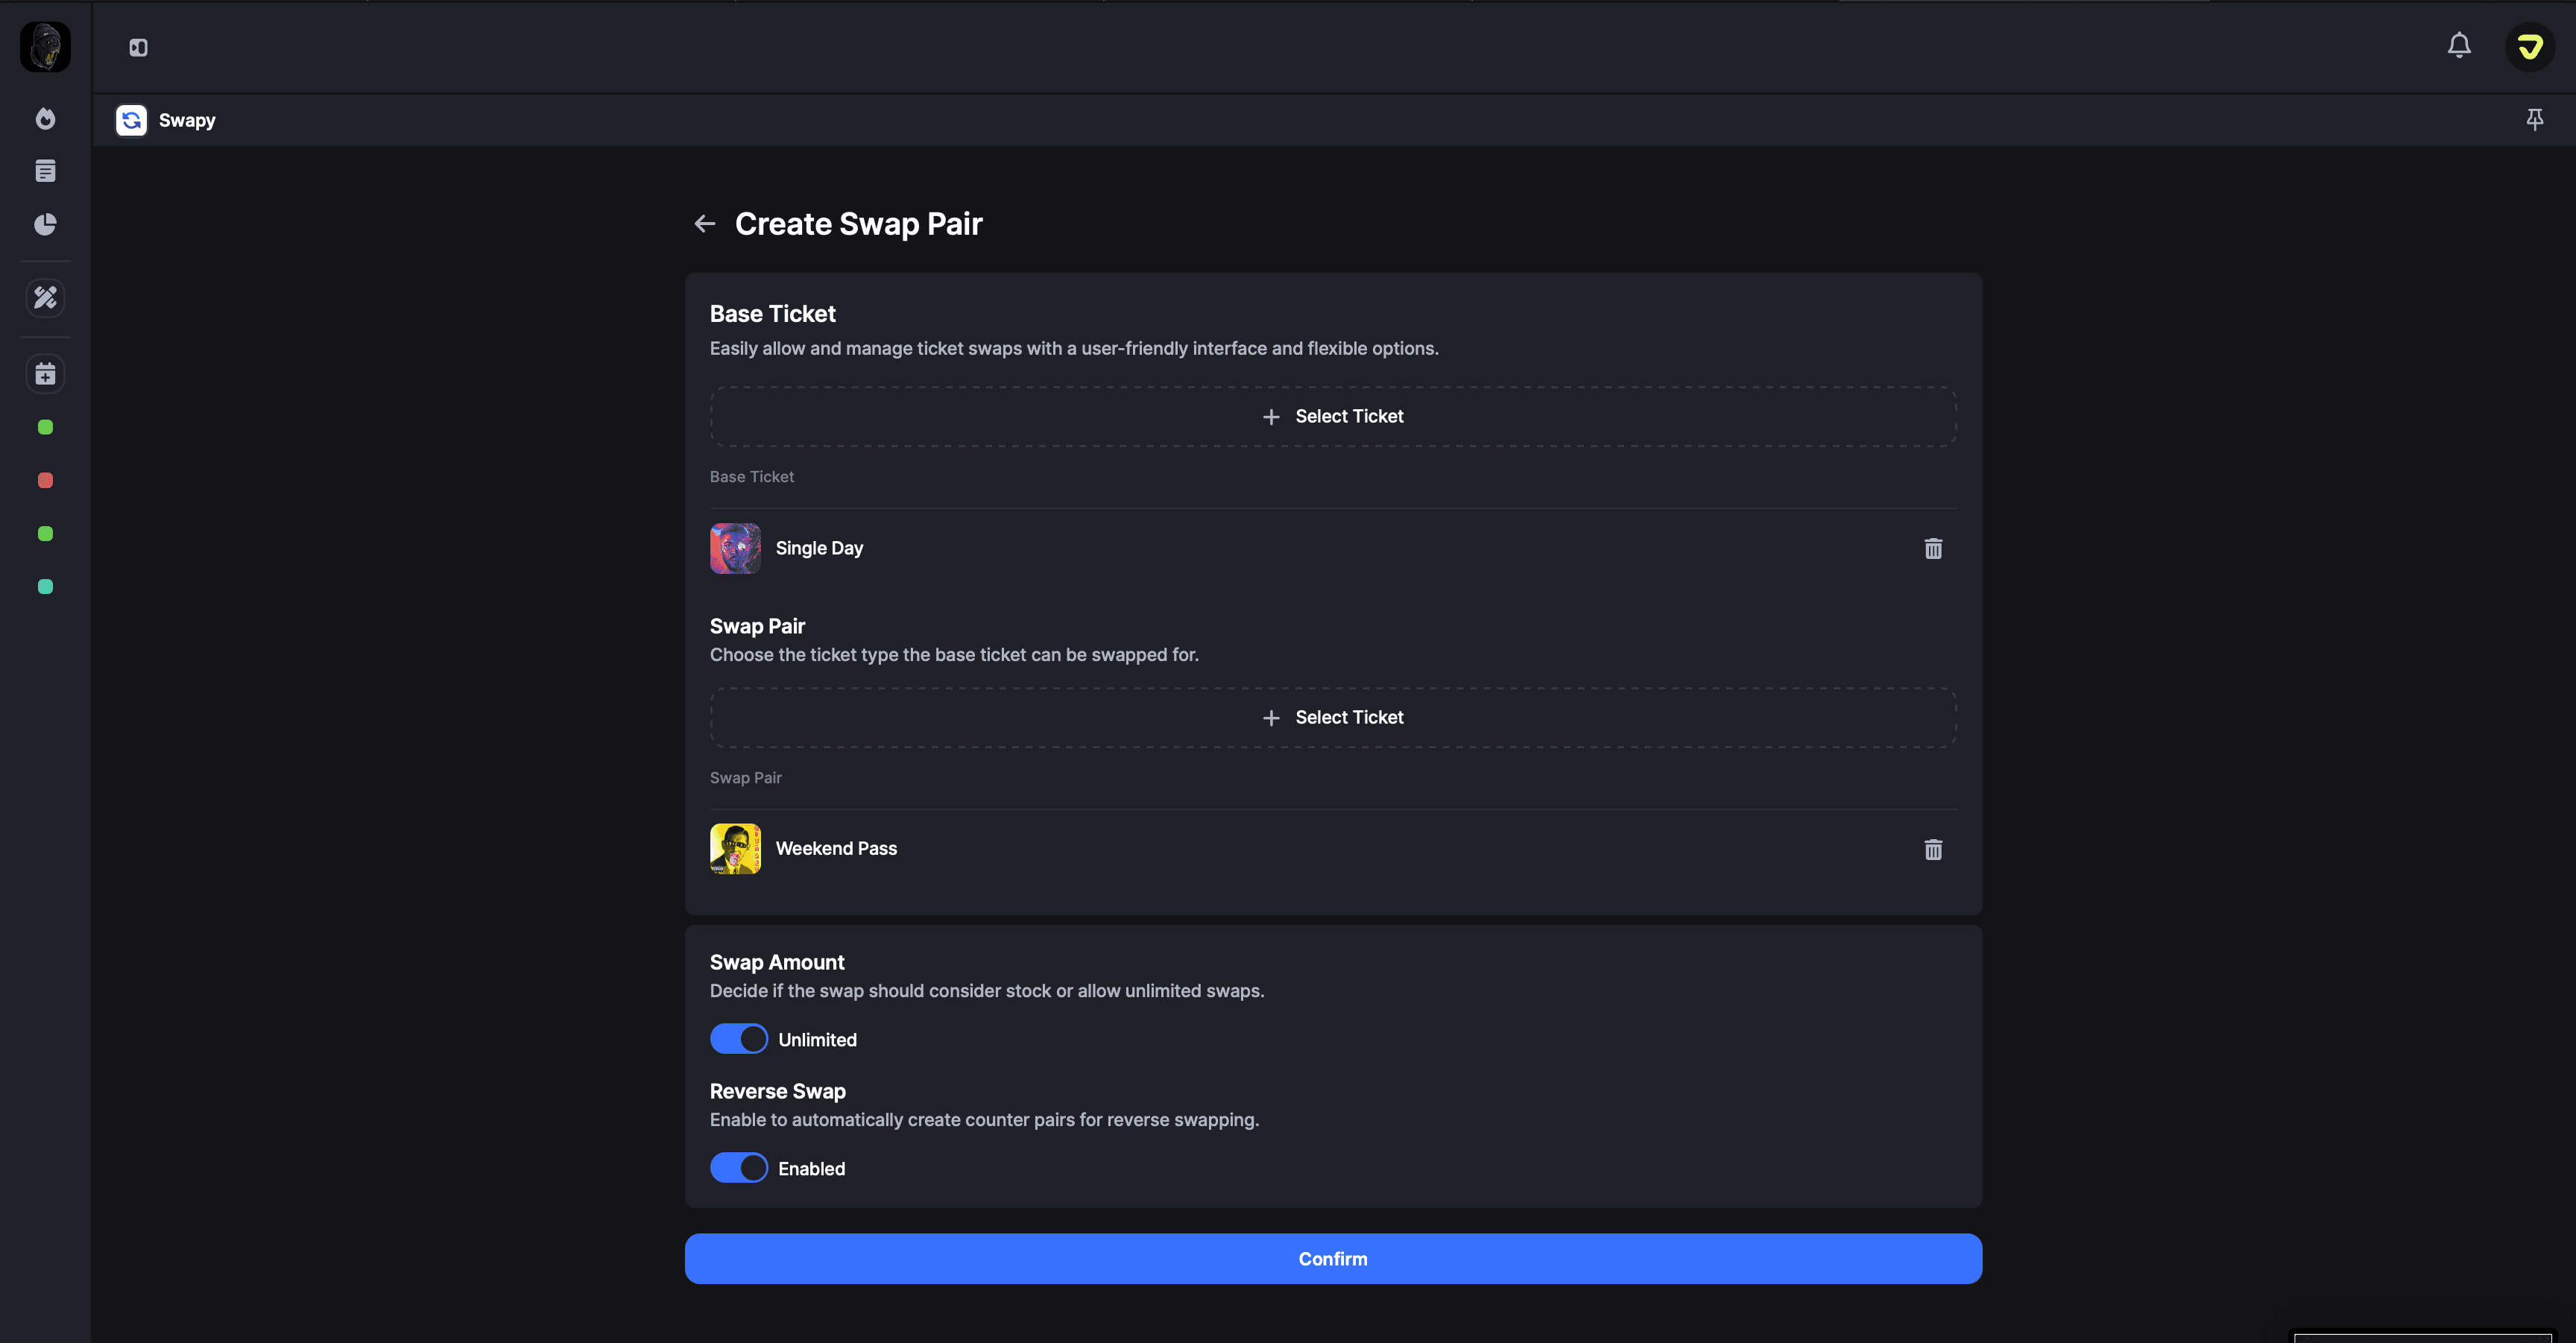Open the flame icon in sidebar
This screenshot has width=2576, height=1343.
[x=45, y=119]
